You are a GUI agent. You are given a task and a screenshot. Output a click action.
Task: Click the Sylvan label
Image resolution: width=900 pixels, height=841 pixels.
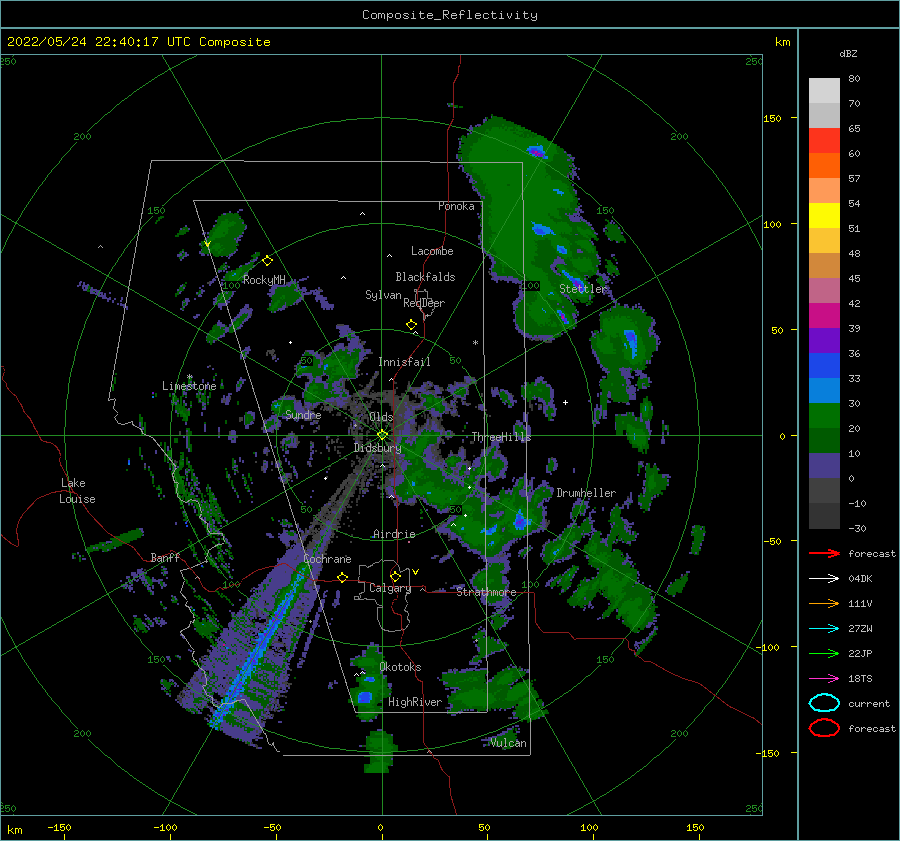click(x=383, y=295)
